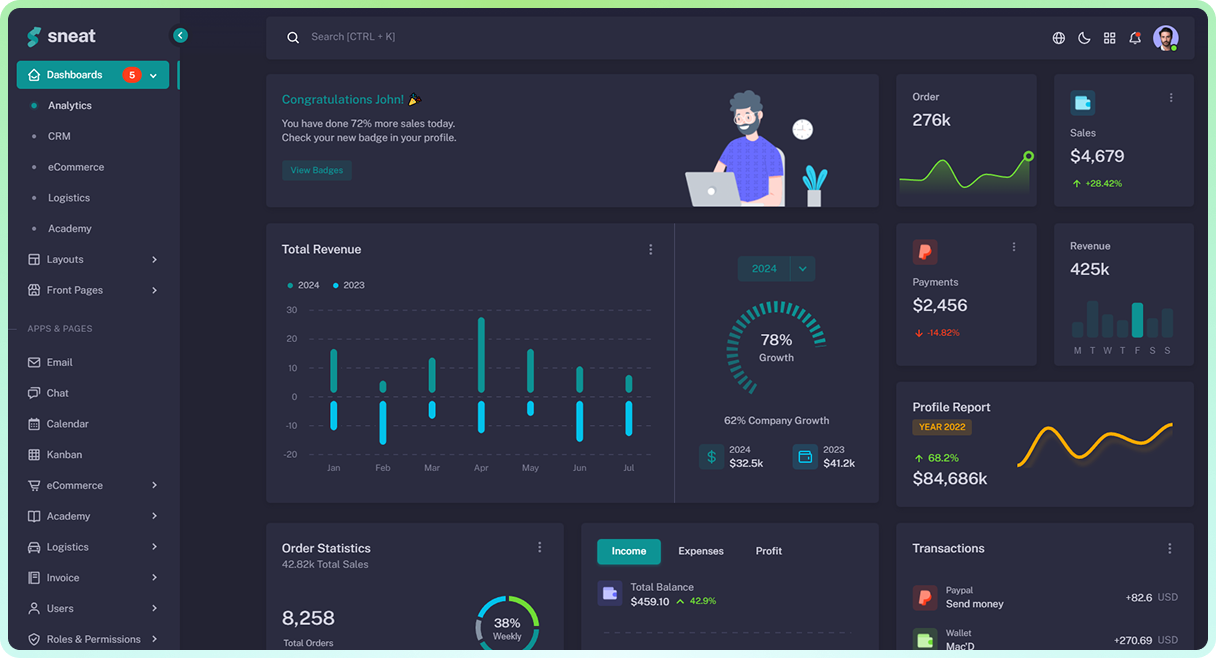Open the 2024 year dropdown arrow
This screenshot has height=658, width=1216.
(x=803, y=269)
